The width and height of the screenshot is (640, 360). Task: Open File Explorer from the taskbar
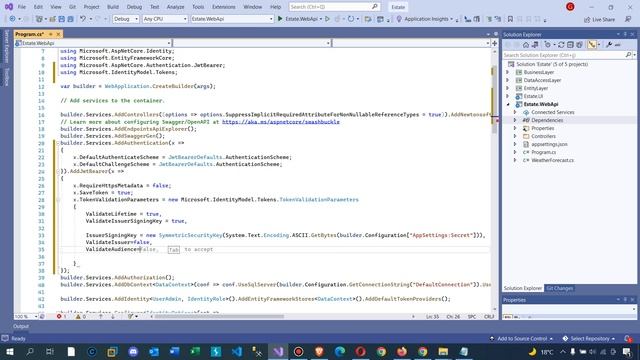click(443, 351)
